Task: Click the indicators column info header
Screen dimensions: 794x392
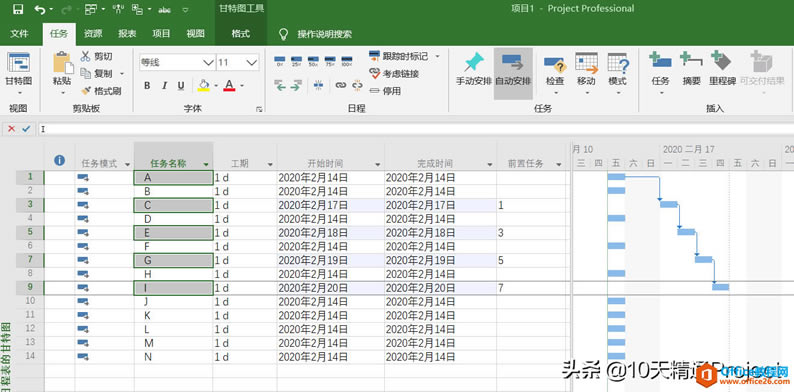Action: coord(59,160)
